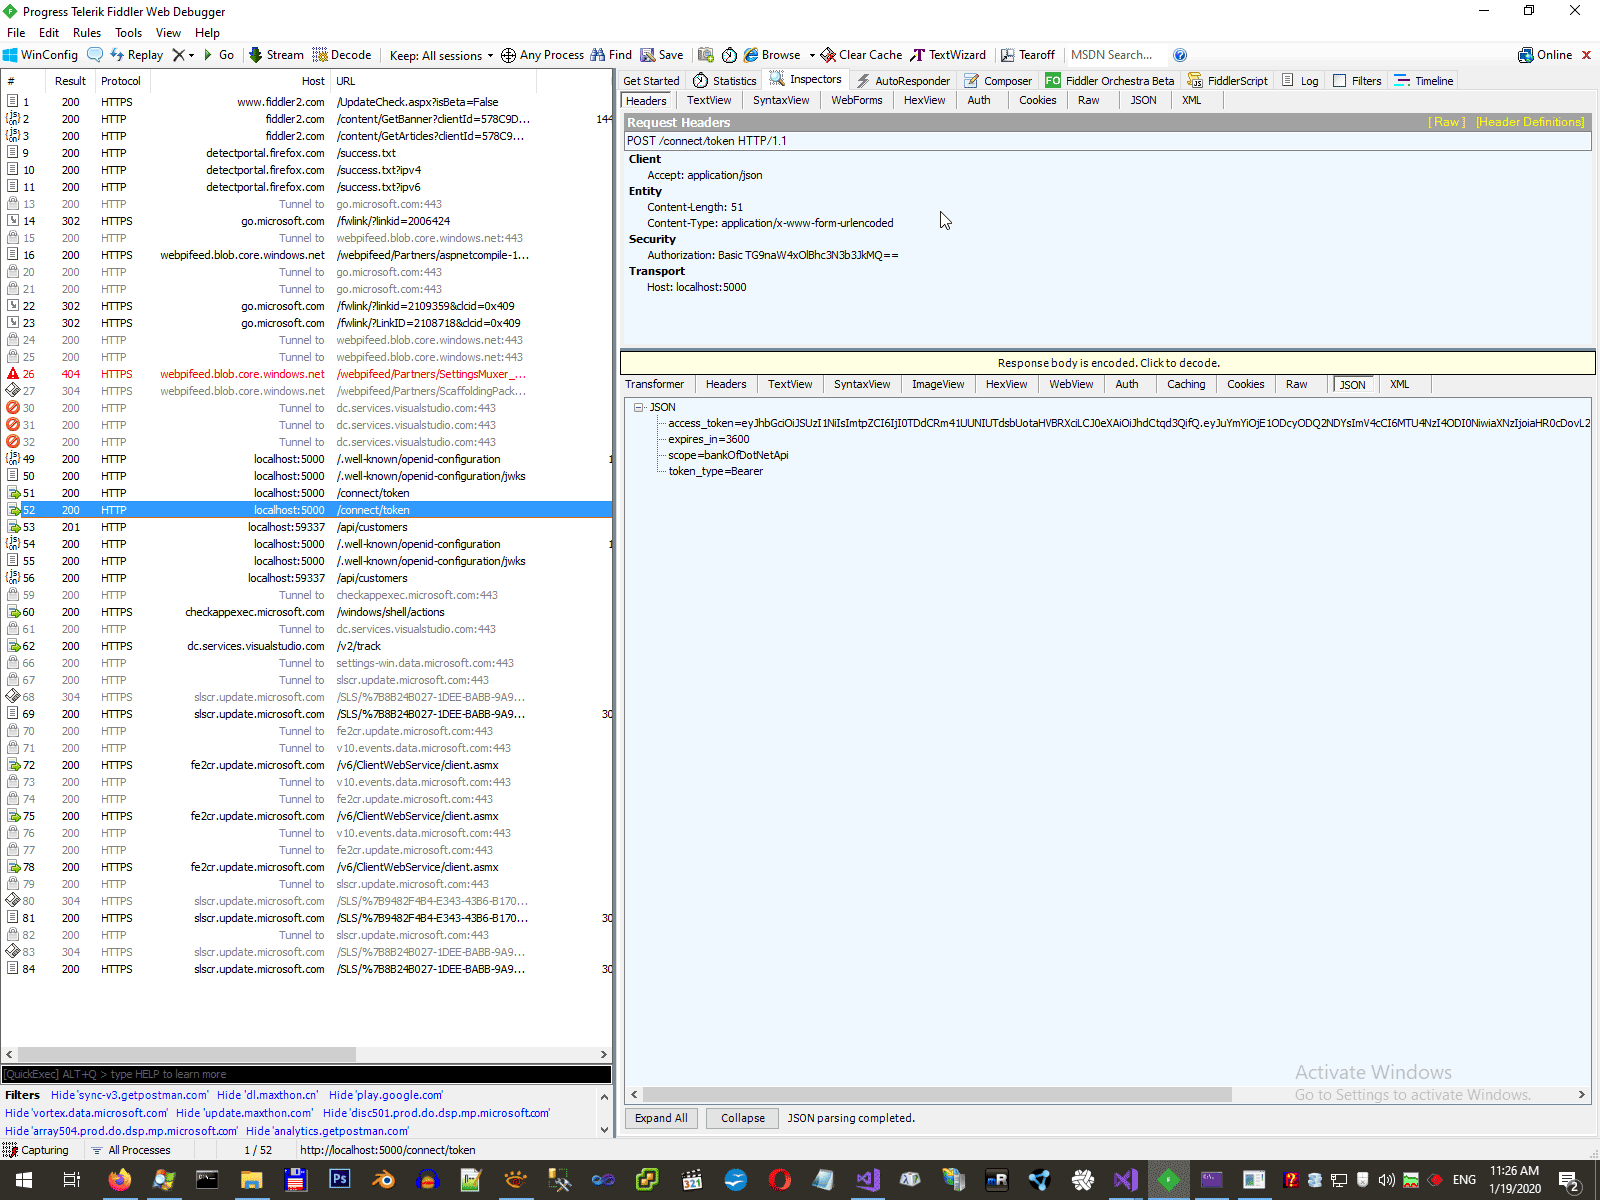Open Keep: All sessions dropdown
The width and height of the screenshot is (1600, 1200).
(441, 55)
